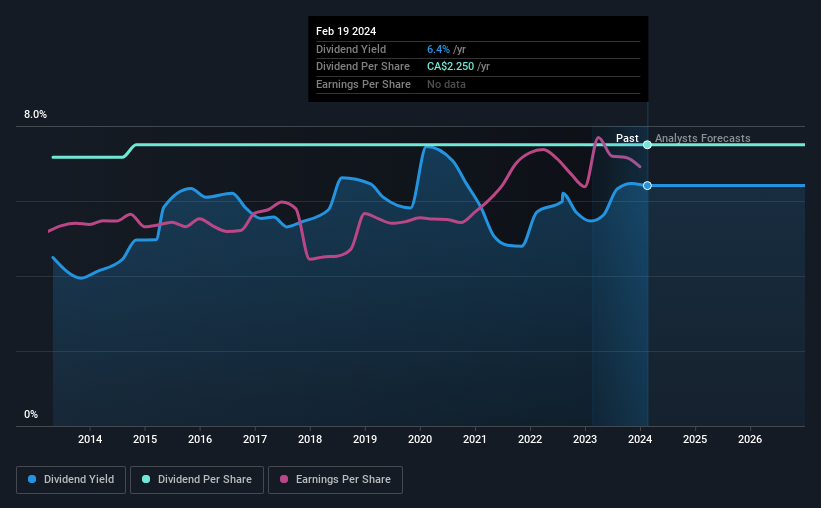Click the 2023 x-axis label

tap(585, 439)
